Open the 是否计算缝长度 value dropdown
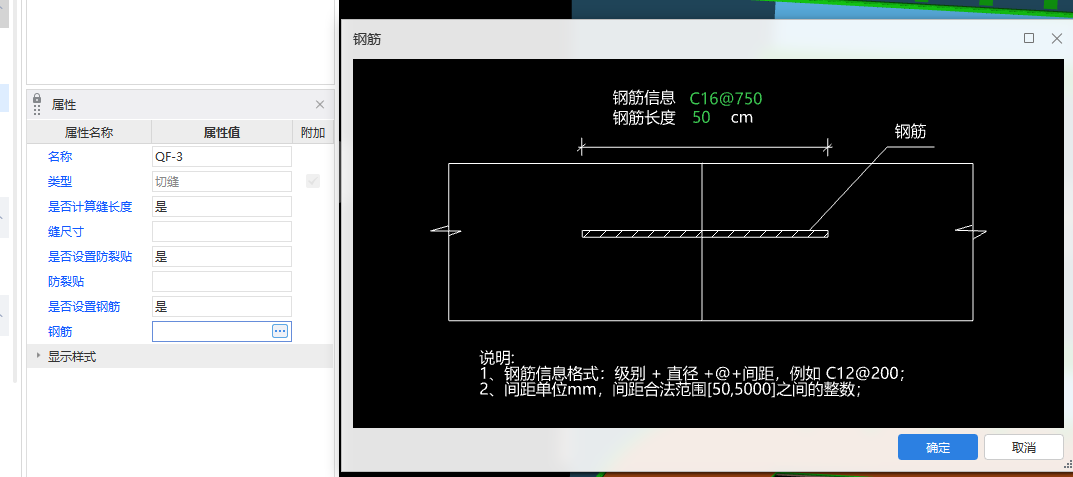The height and width of the screenshot is (477, 1073). pos(221,206)
